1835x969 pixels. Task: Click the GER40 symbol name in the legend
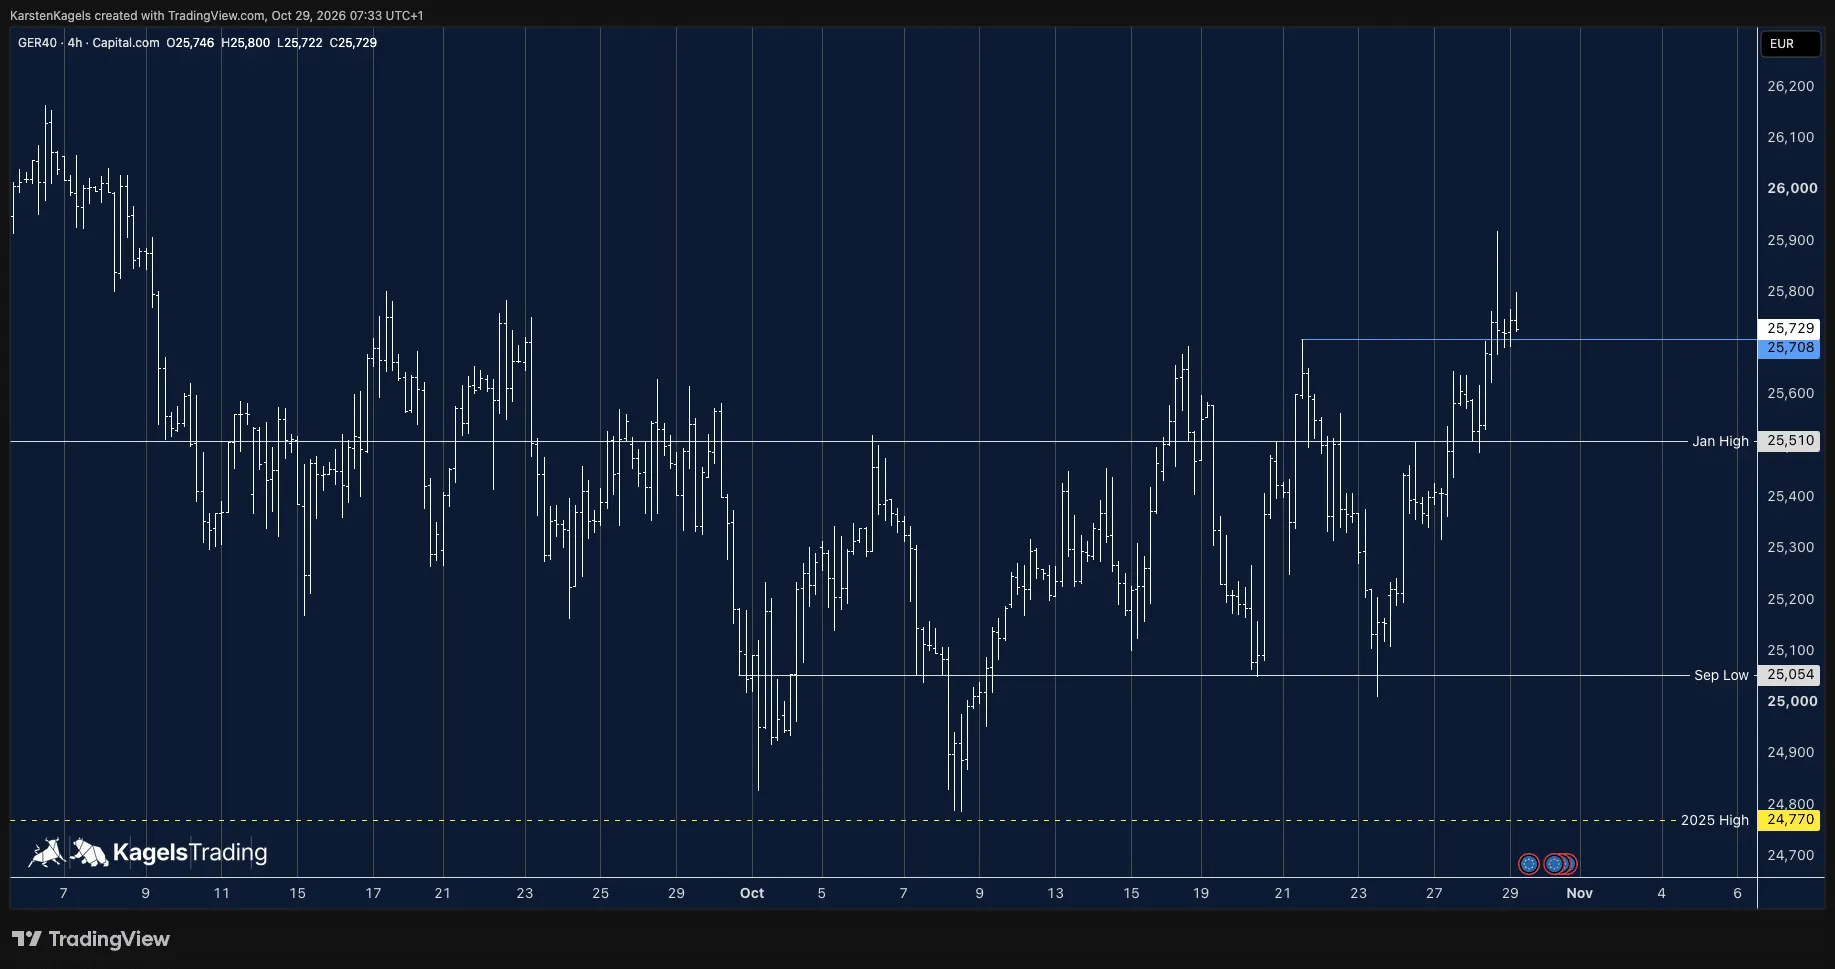pyautogui.click(x=37, y=43)
